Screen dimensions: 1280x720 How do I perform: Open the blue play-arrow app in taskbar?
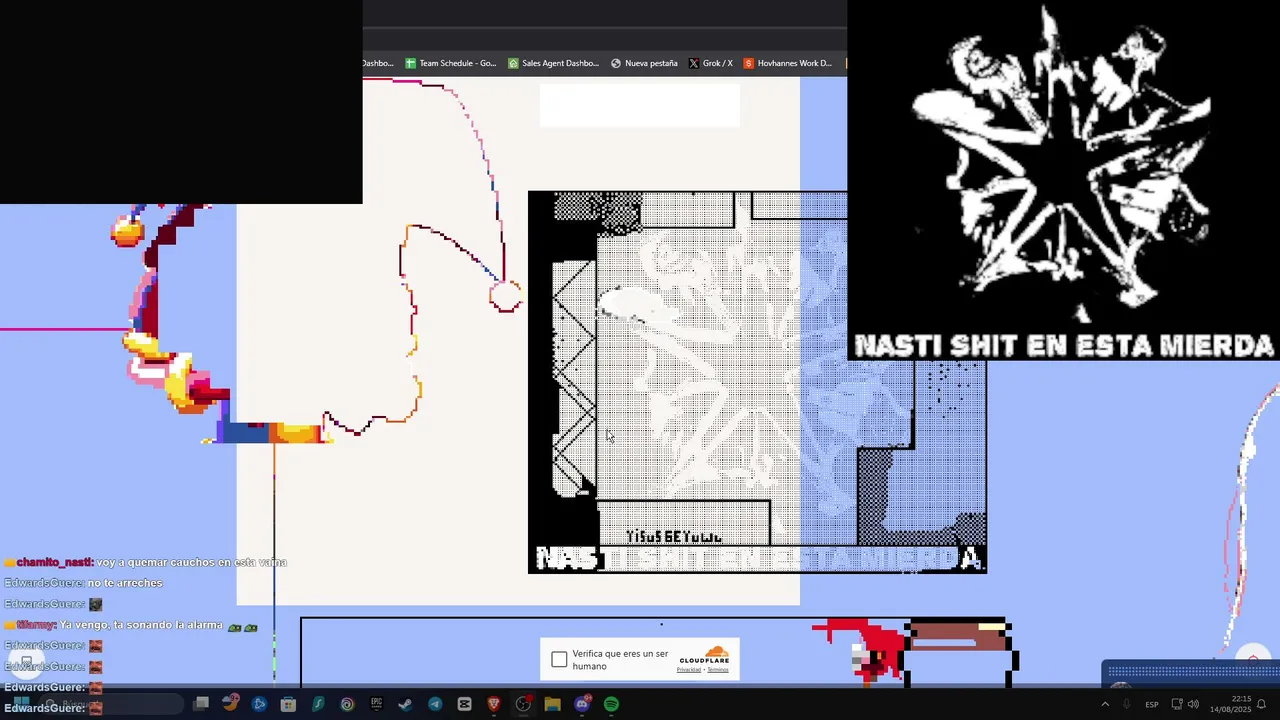[x=259, y=704]
